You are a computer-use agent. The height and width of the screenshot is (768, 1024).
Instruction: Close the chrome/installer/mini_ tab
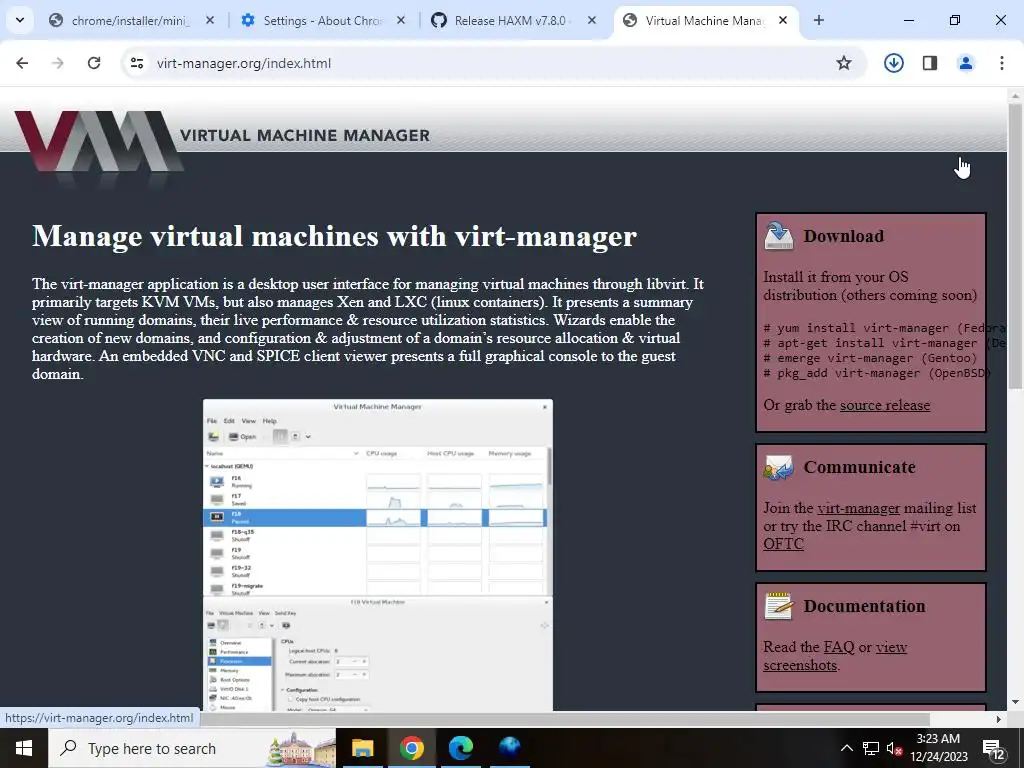click(210, 21)
